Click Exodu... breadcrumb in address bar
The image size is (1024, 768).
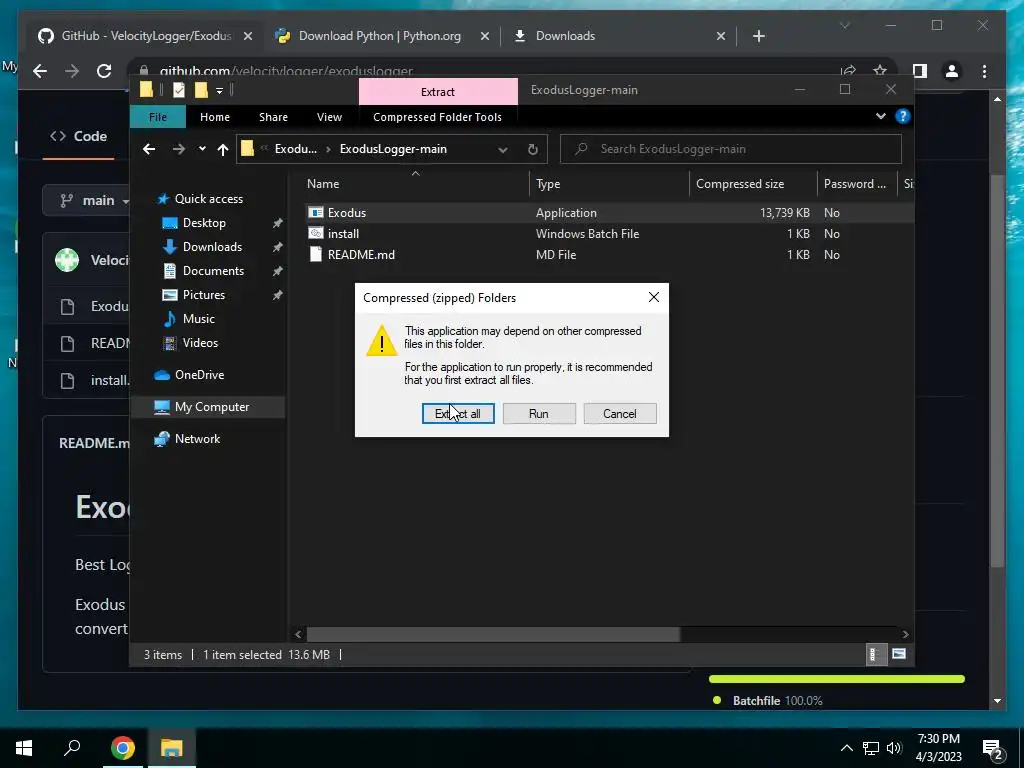pyautogui.click(x=296, y=149)
